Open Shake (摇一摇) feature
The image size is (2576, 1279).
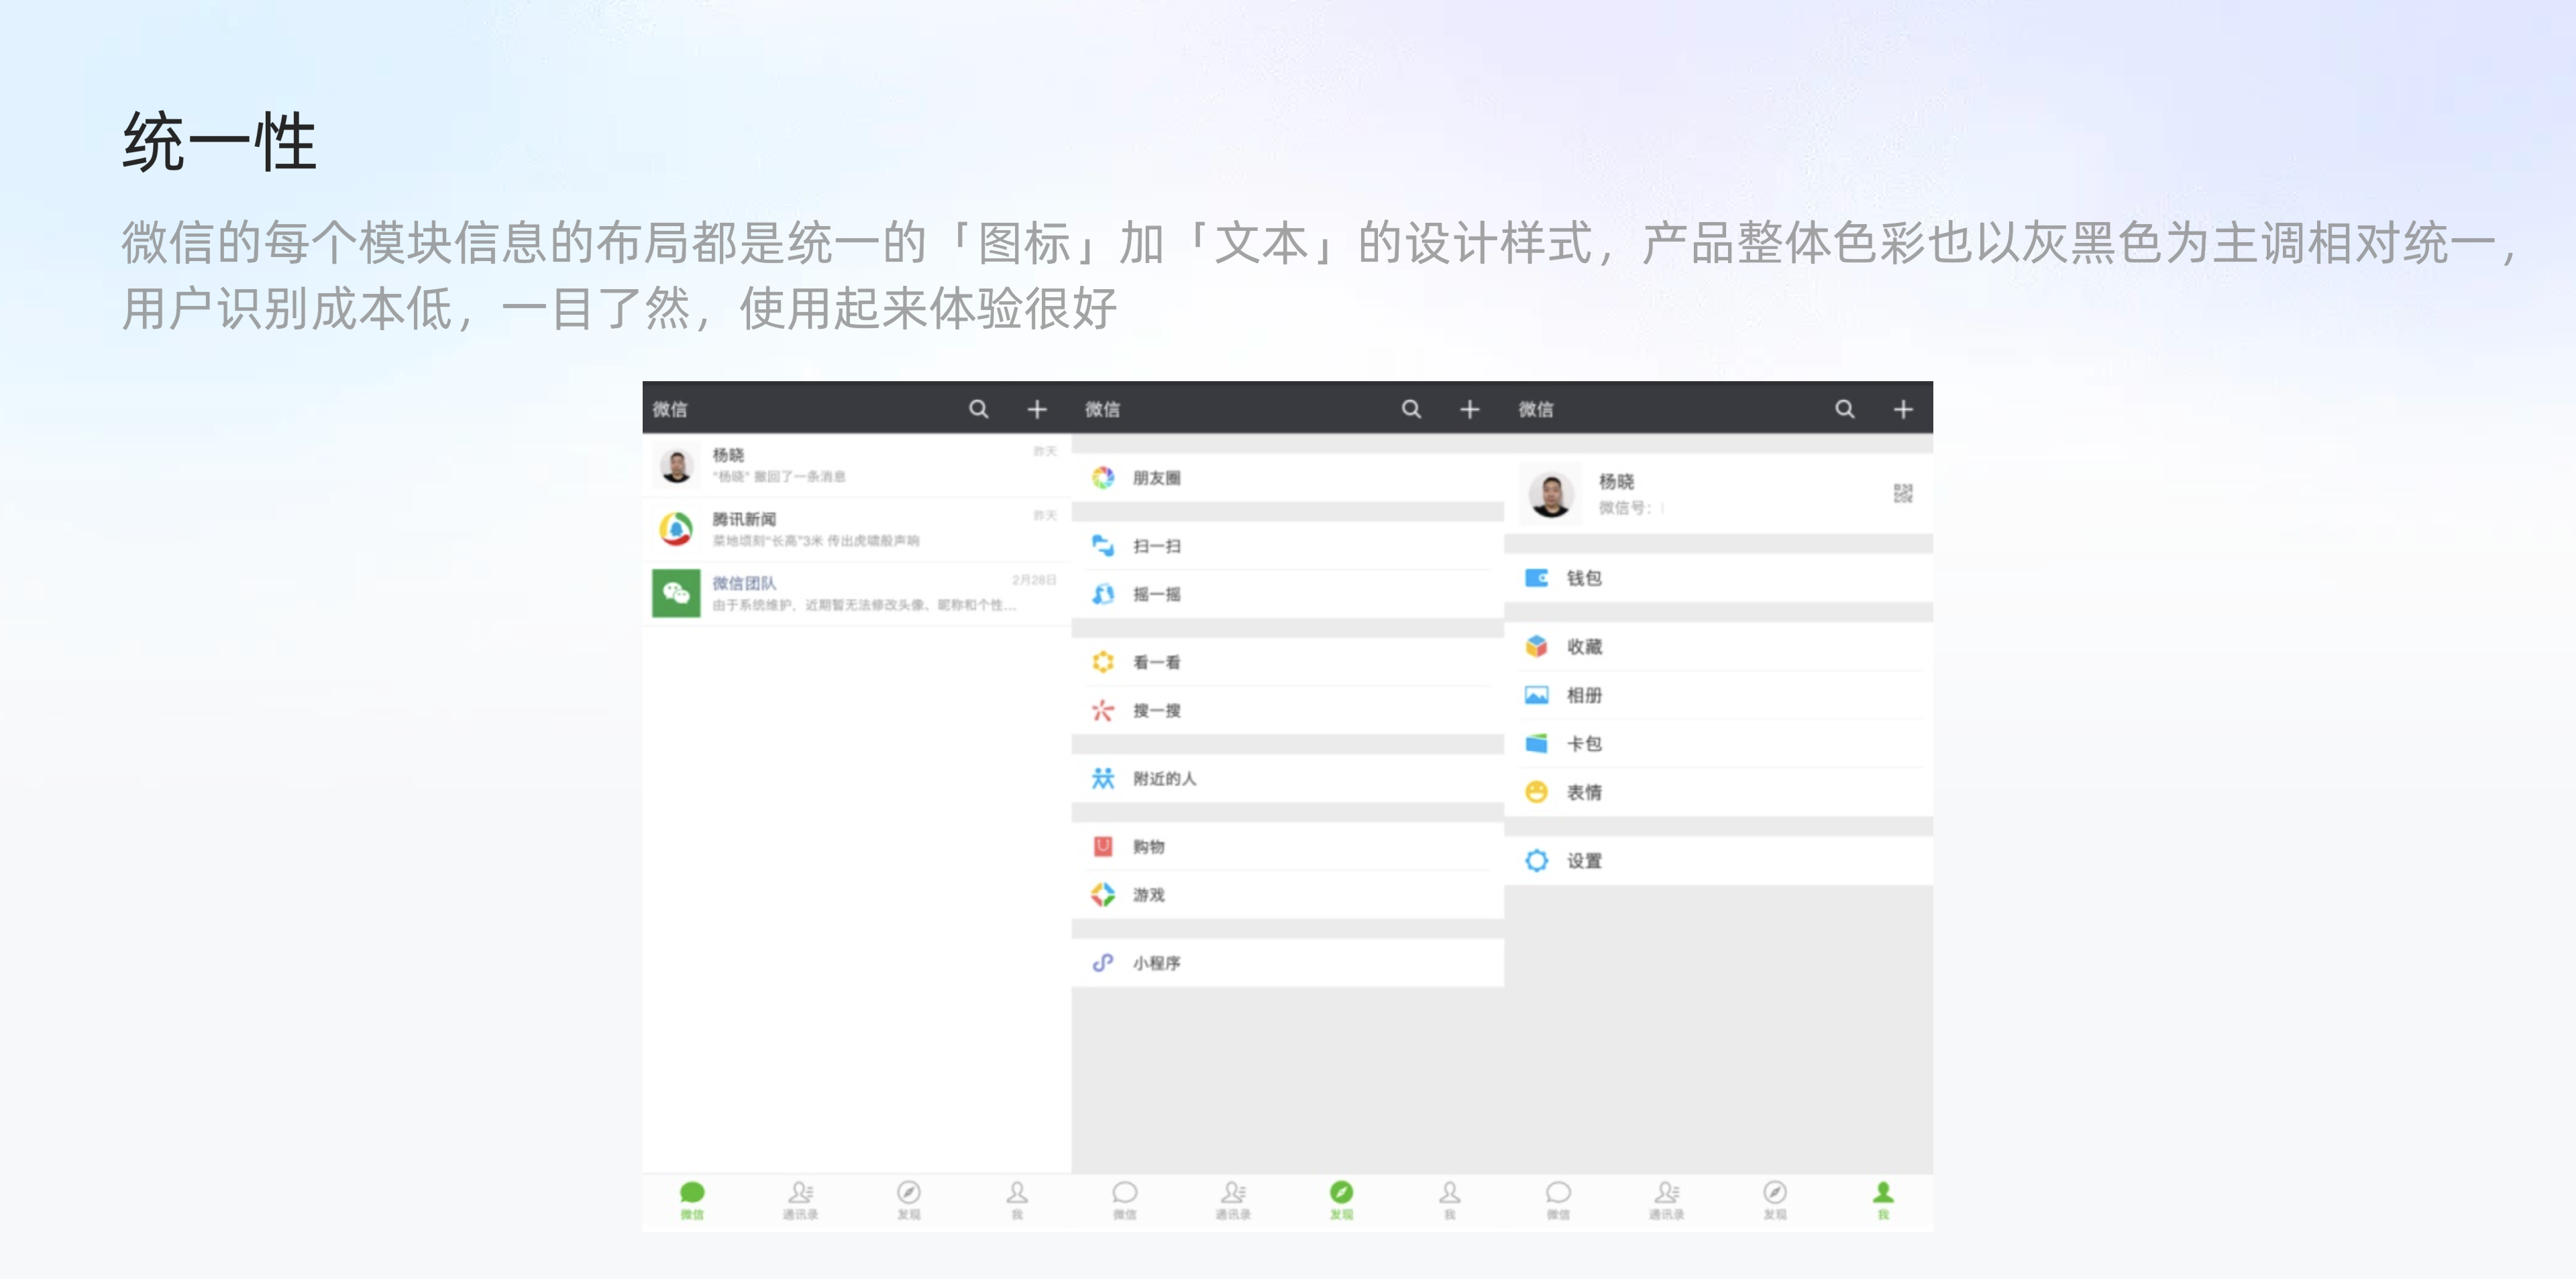coord(1156,594)
